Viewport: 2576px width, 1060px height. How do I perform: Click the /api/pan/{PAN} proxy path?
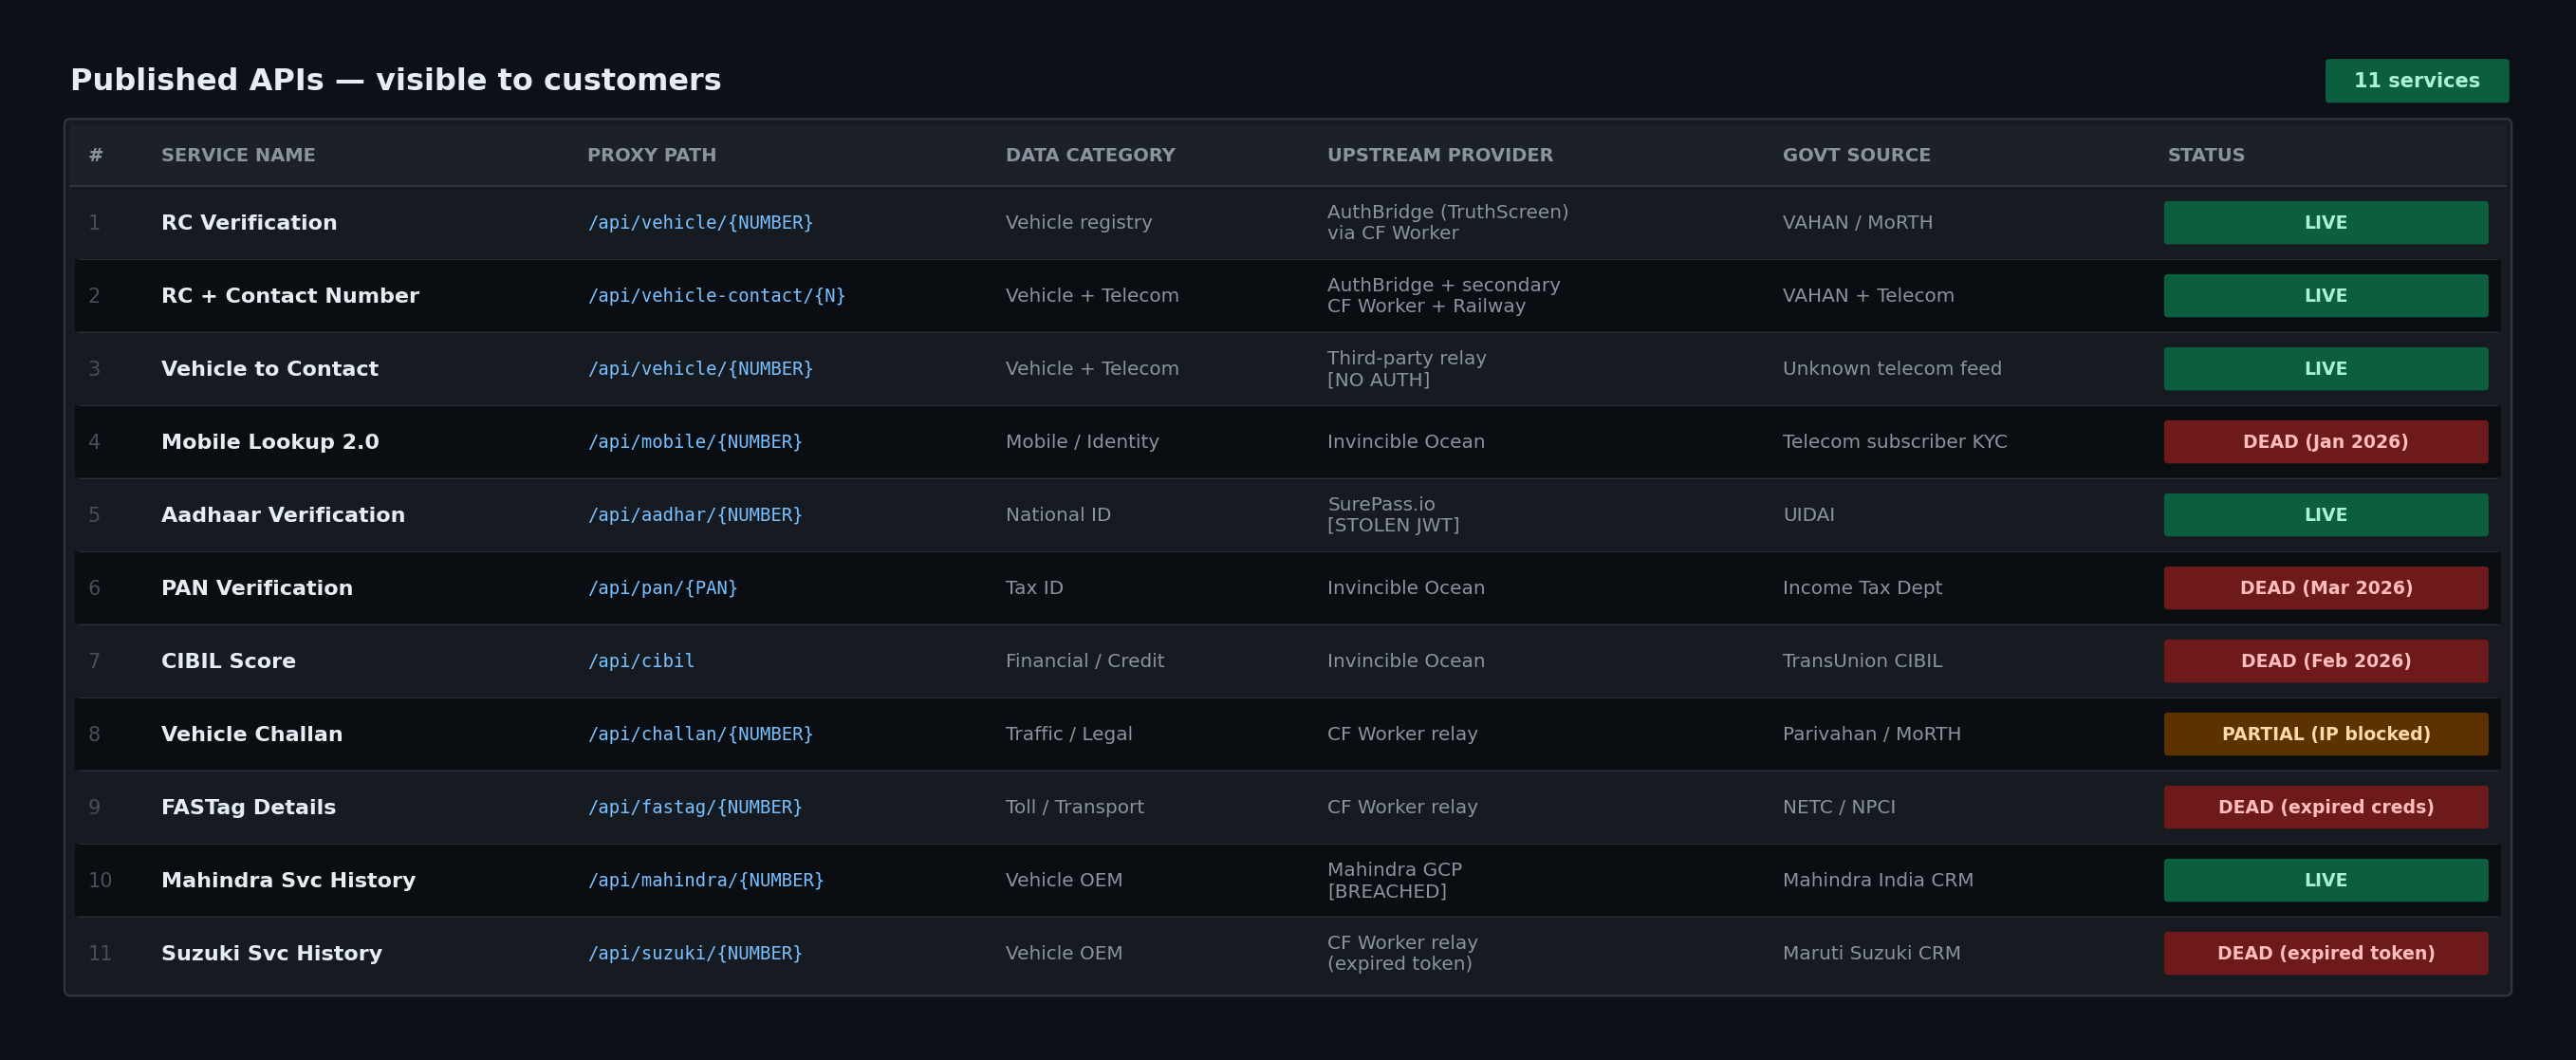tap(662, 588)
